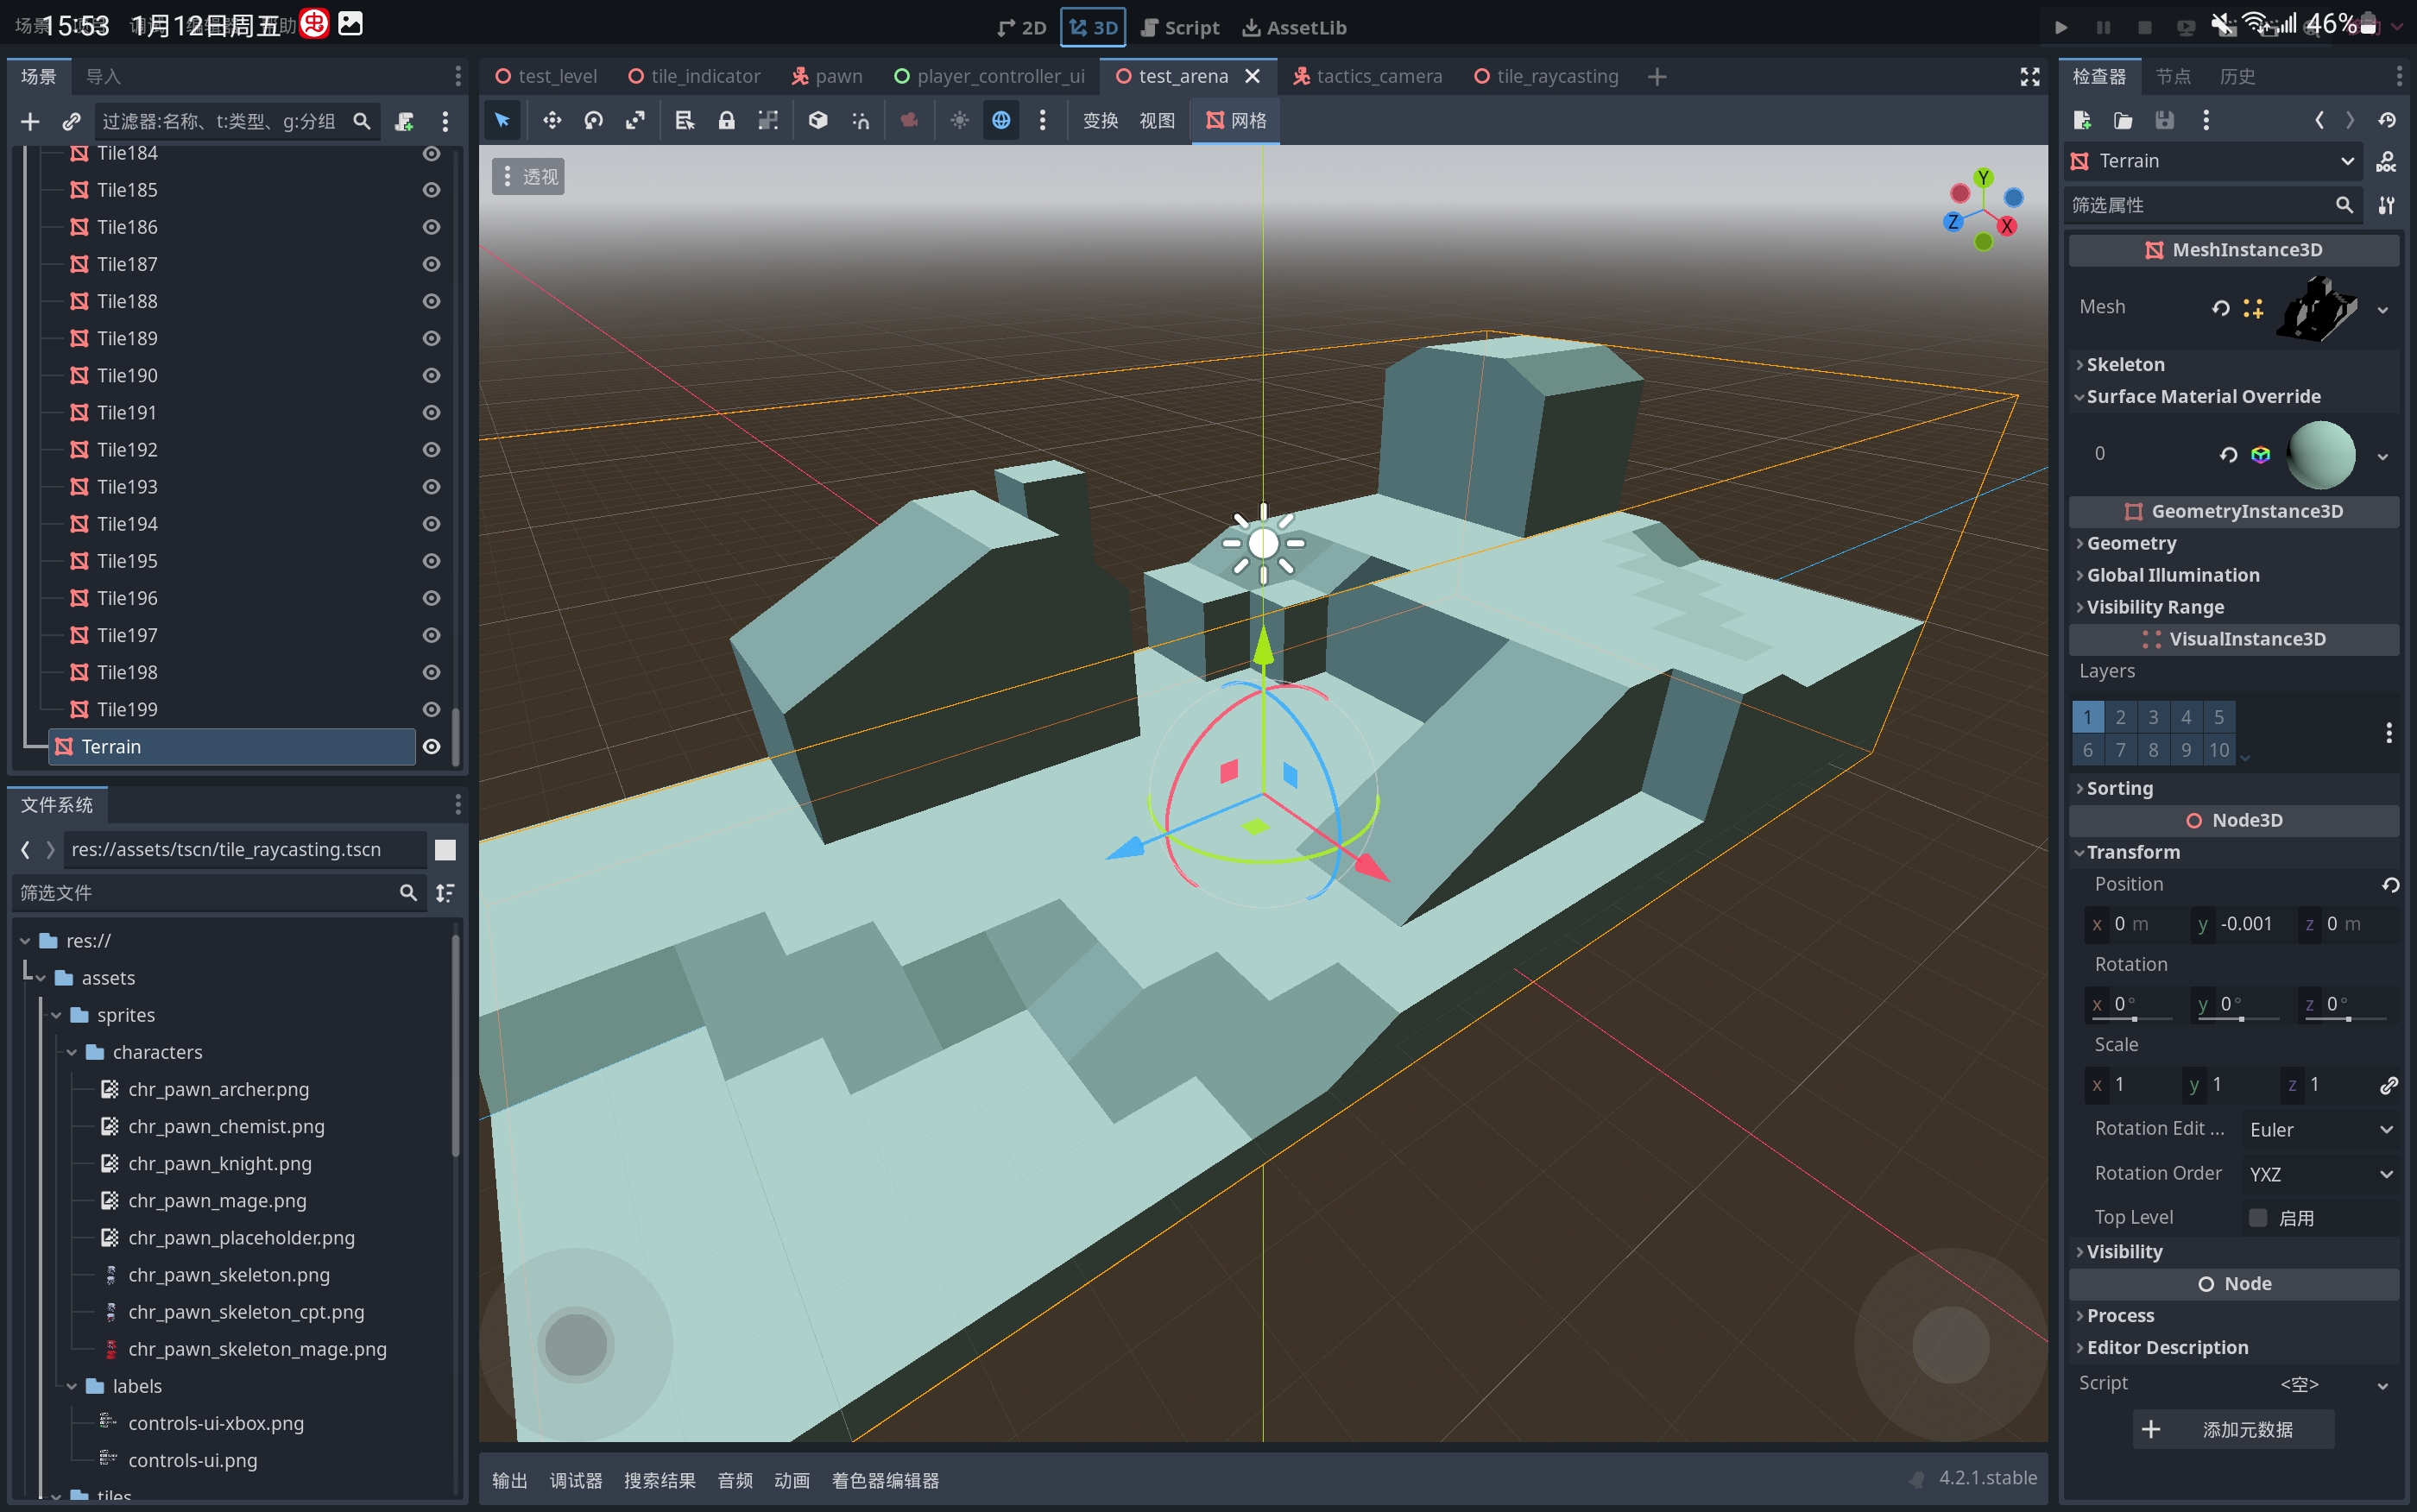This screenshot has width=2417, height=1512.
Task: Activate the Rotate Mode tool
Action: (593, 120)
